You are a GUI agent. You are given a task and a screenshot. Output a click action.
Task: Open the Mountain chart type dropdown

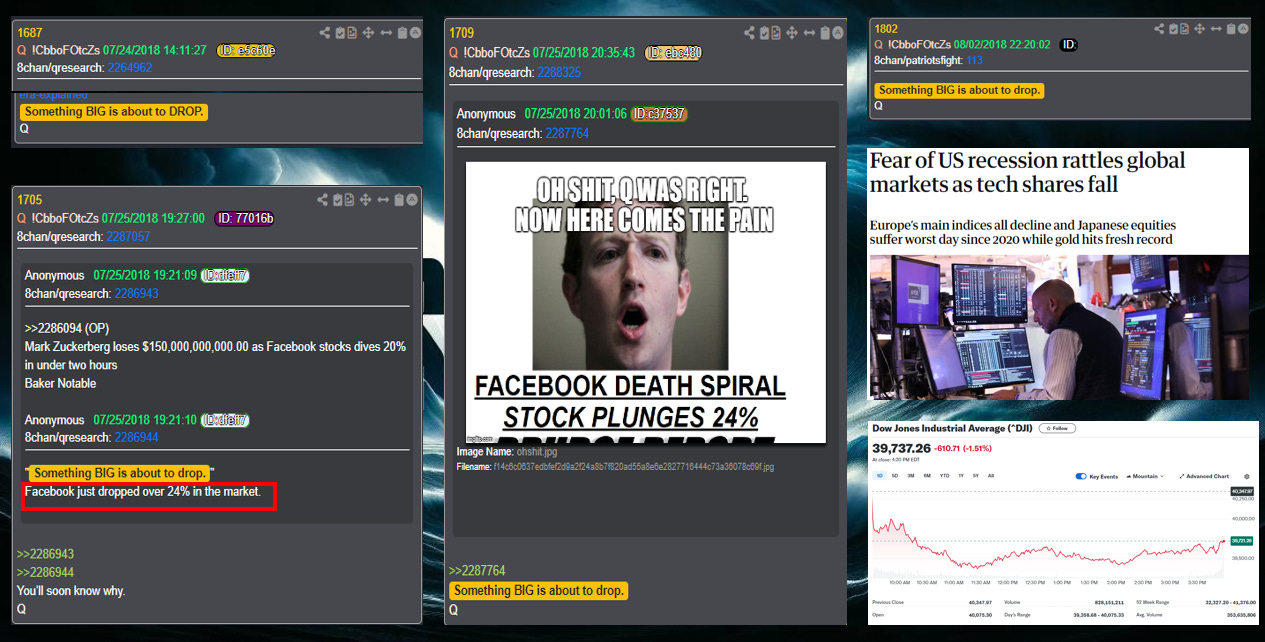1145,476
